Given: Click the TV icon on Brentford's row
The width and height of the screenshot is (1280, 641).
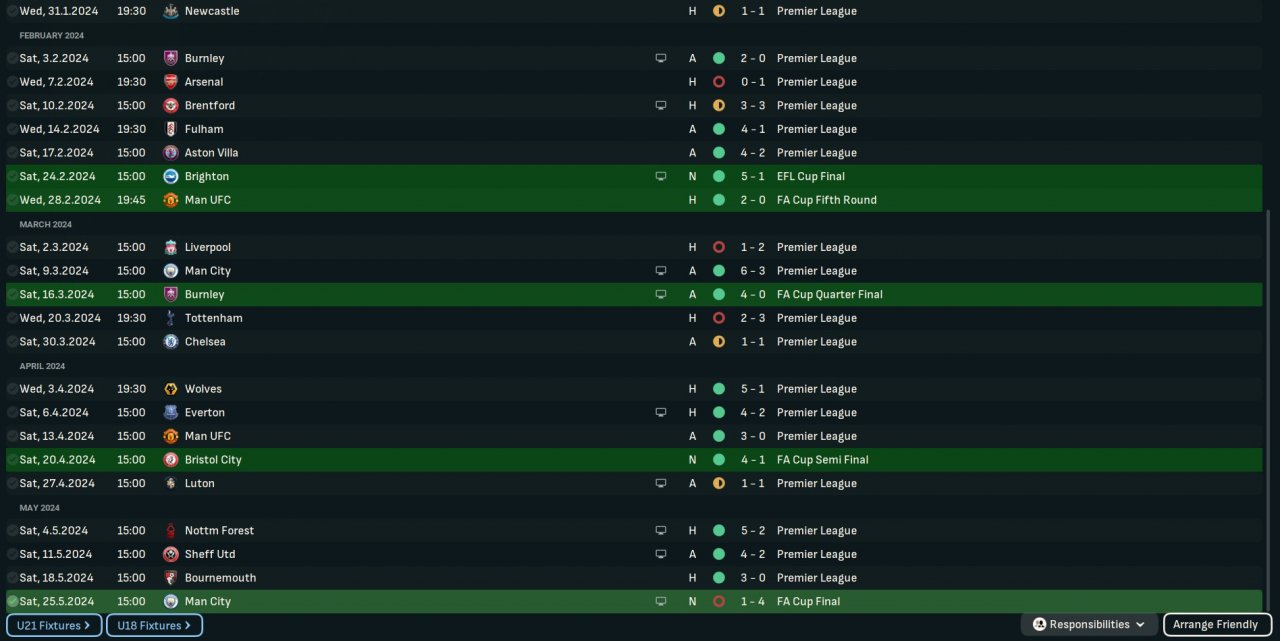Looking at the screenshot, I should click(x=660, y=105).
